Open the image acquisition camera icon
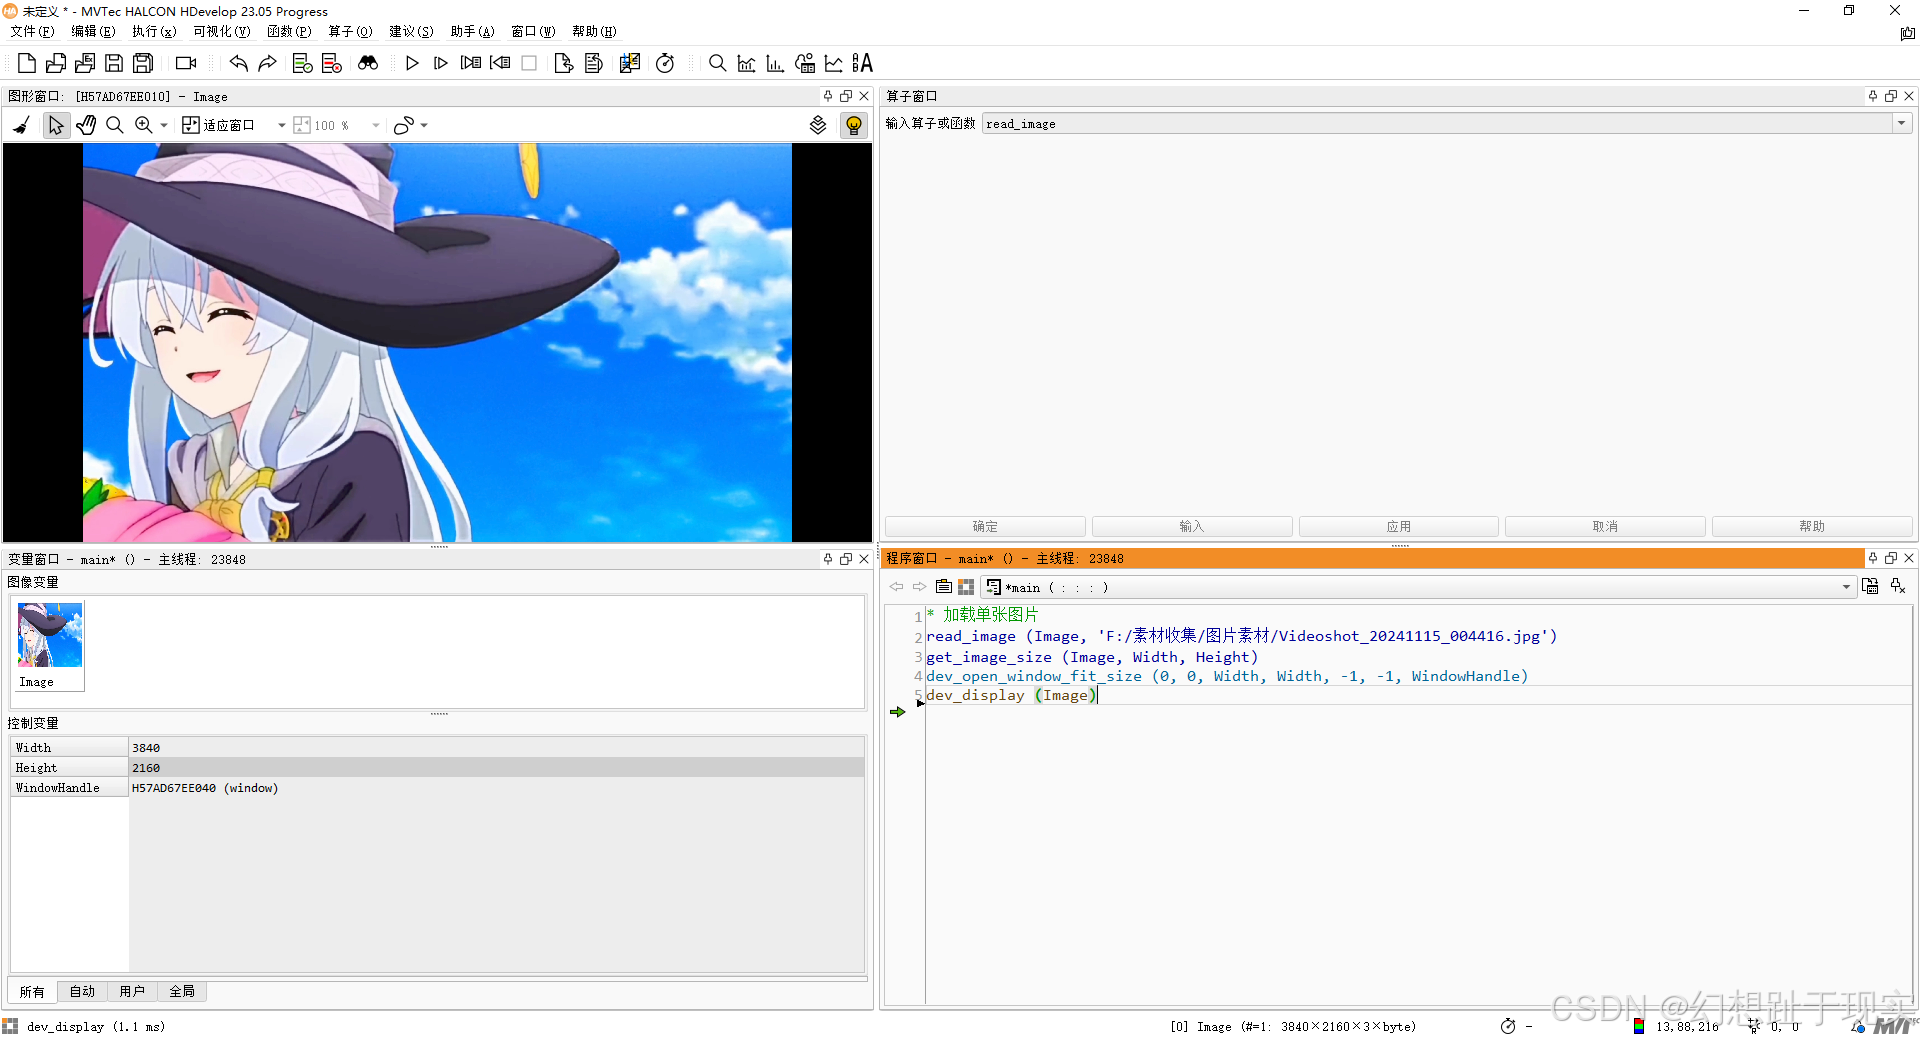 click(186, 64)
